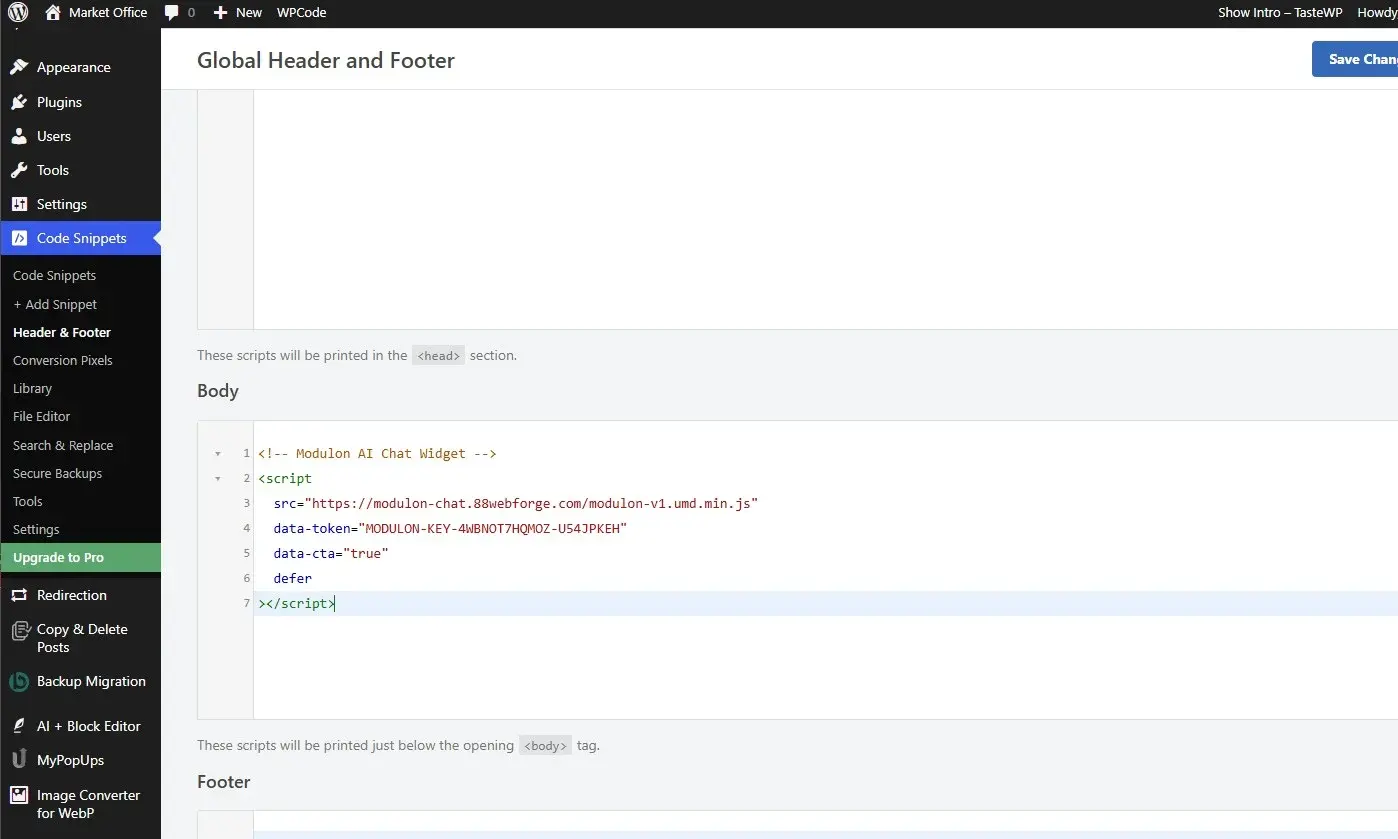Click the closing </script> line
Viewport: 1398px width, 839px height.
(297, 604)
